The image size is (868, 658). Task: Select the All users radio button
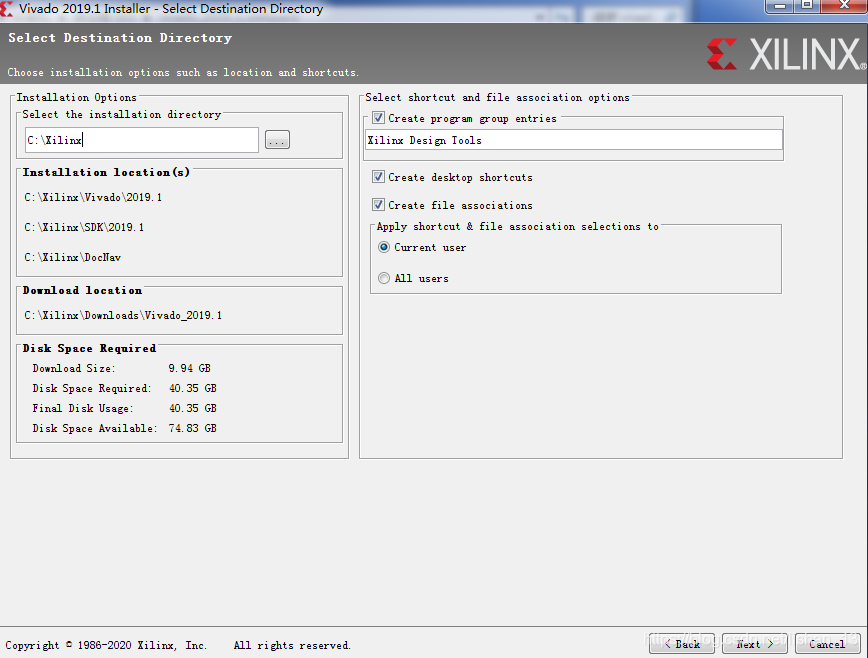point(384,278)
